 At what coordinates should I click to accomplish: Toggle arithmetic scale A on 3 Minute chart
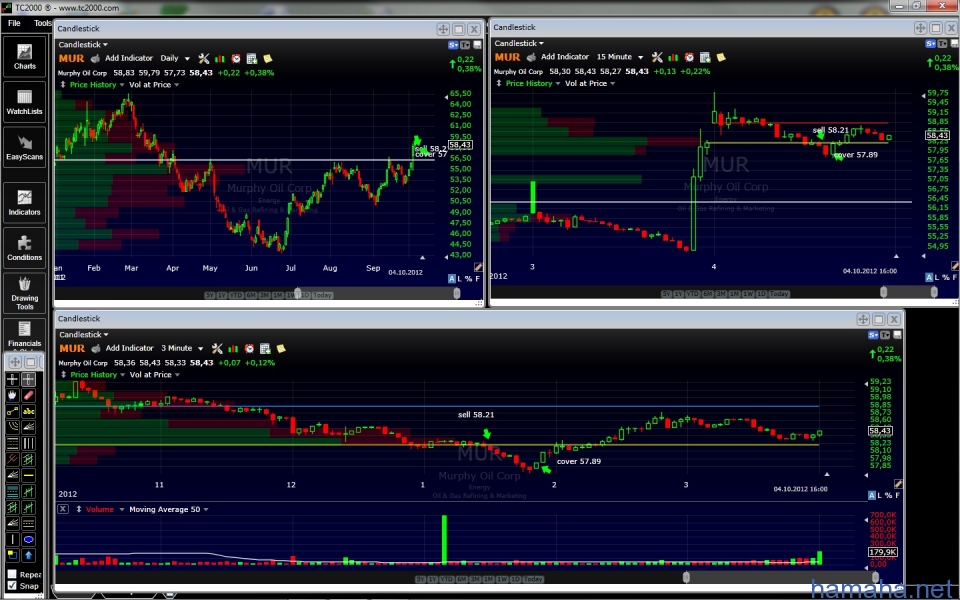872,495
